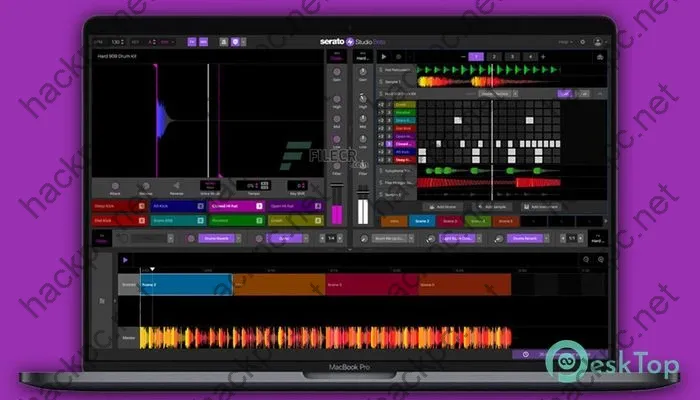Open dropdown beside the Light Room effect slot
700x400 pixels.
479,238
